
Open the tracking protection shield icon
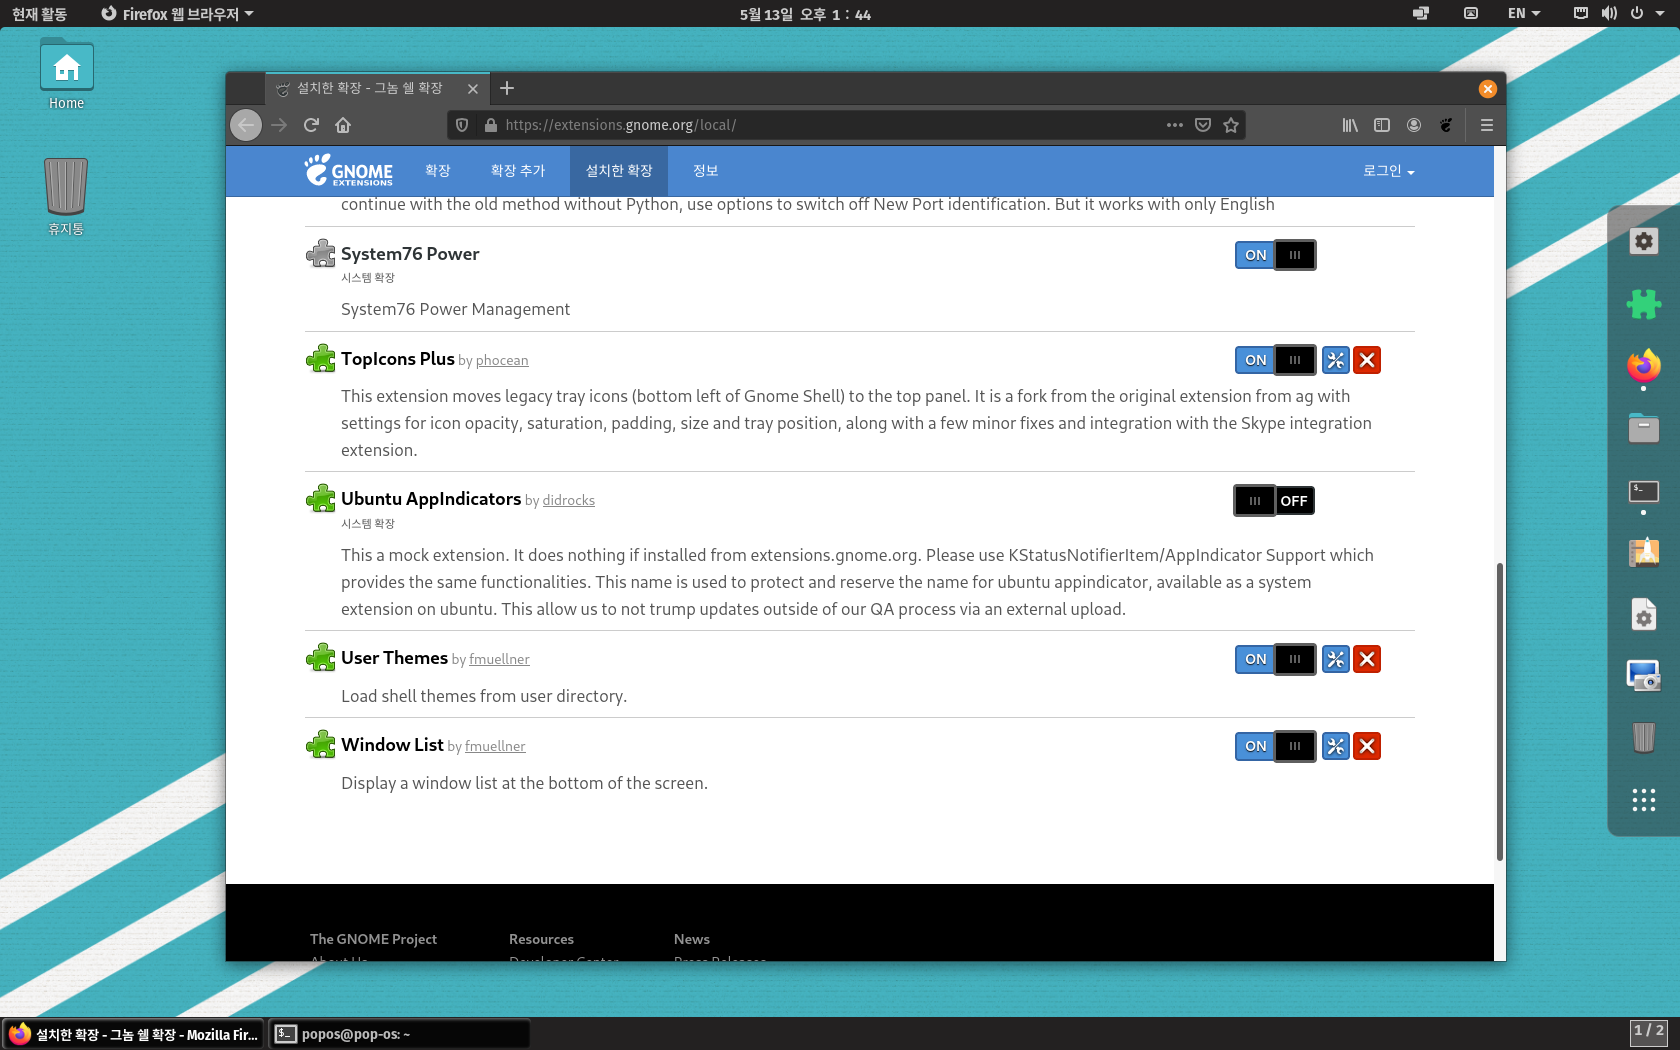point(462,125)
